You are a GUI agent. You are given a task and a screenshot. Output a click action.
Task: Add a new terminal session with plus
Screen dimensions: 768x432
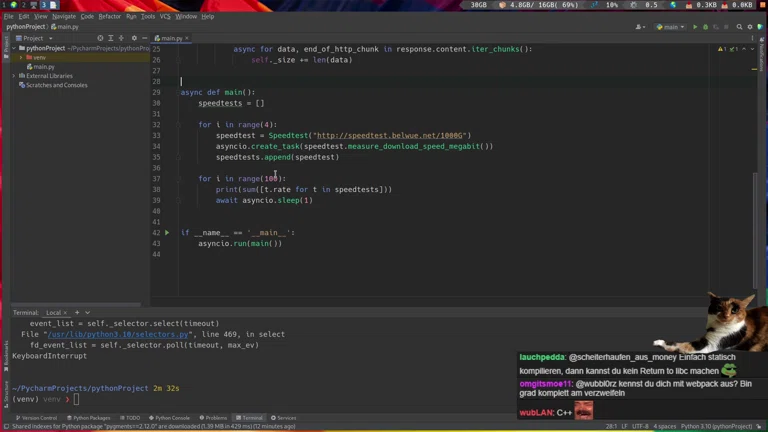coord(77,312)
